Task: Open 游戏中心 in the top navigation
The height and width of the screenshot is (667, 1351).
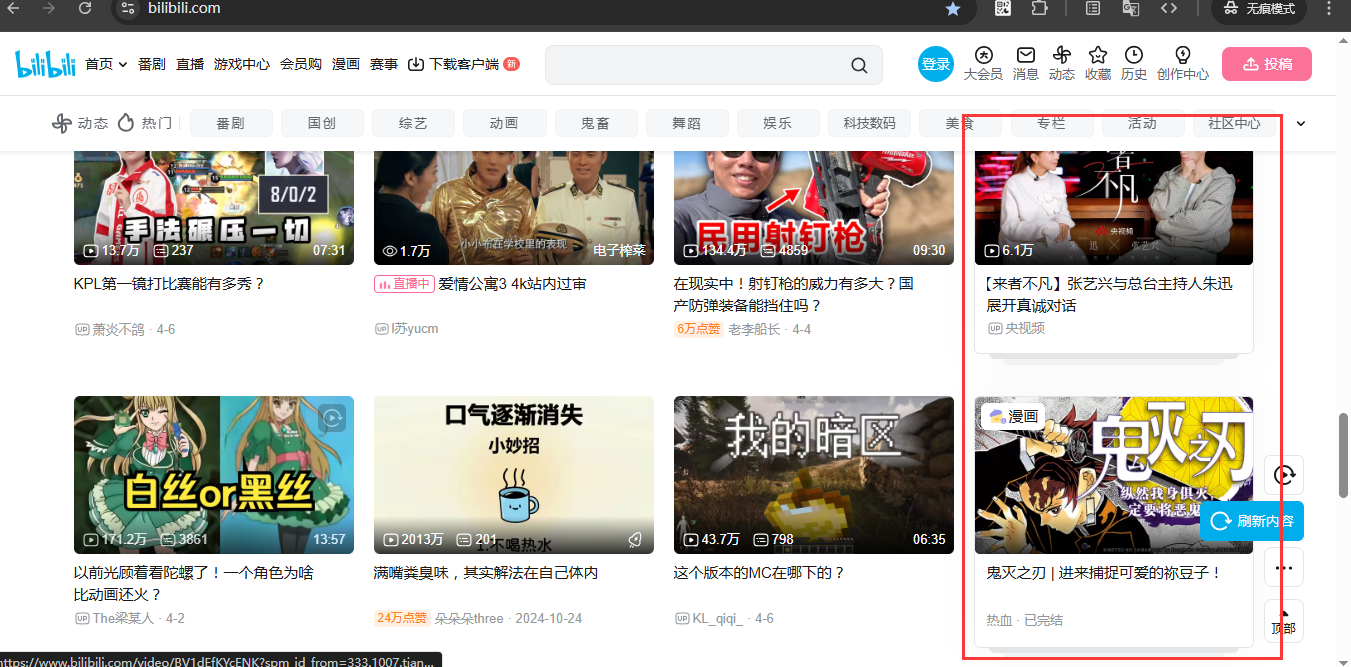Action: tap(242, 64)
